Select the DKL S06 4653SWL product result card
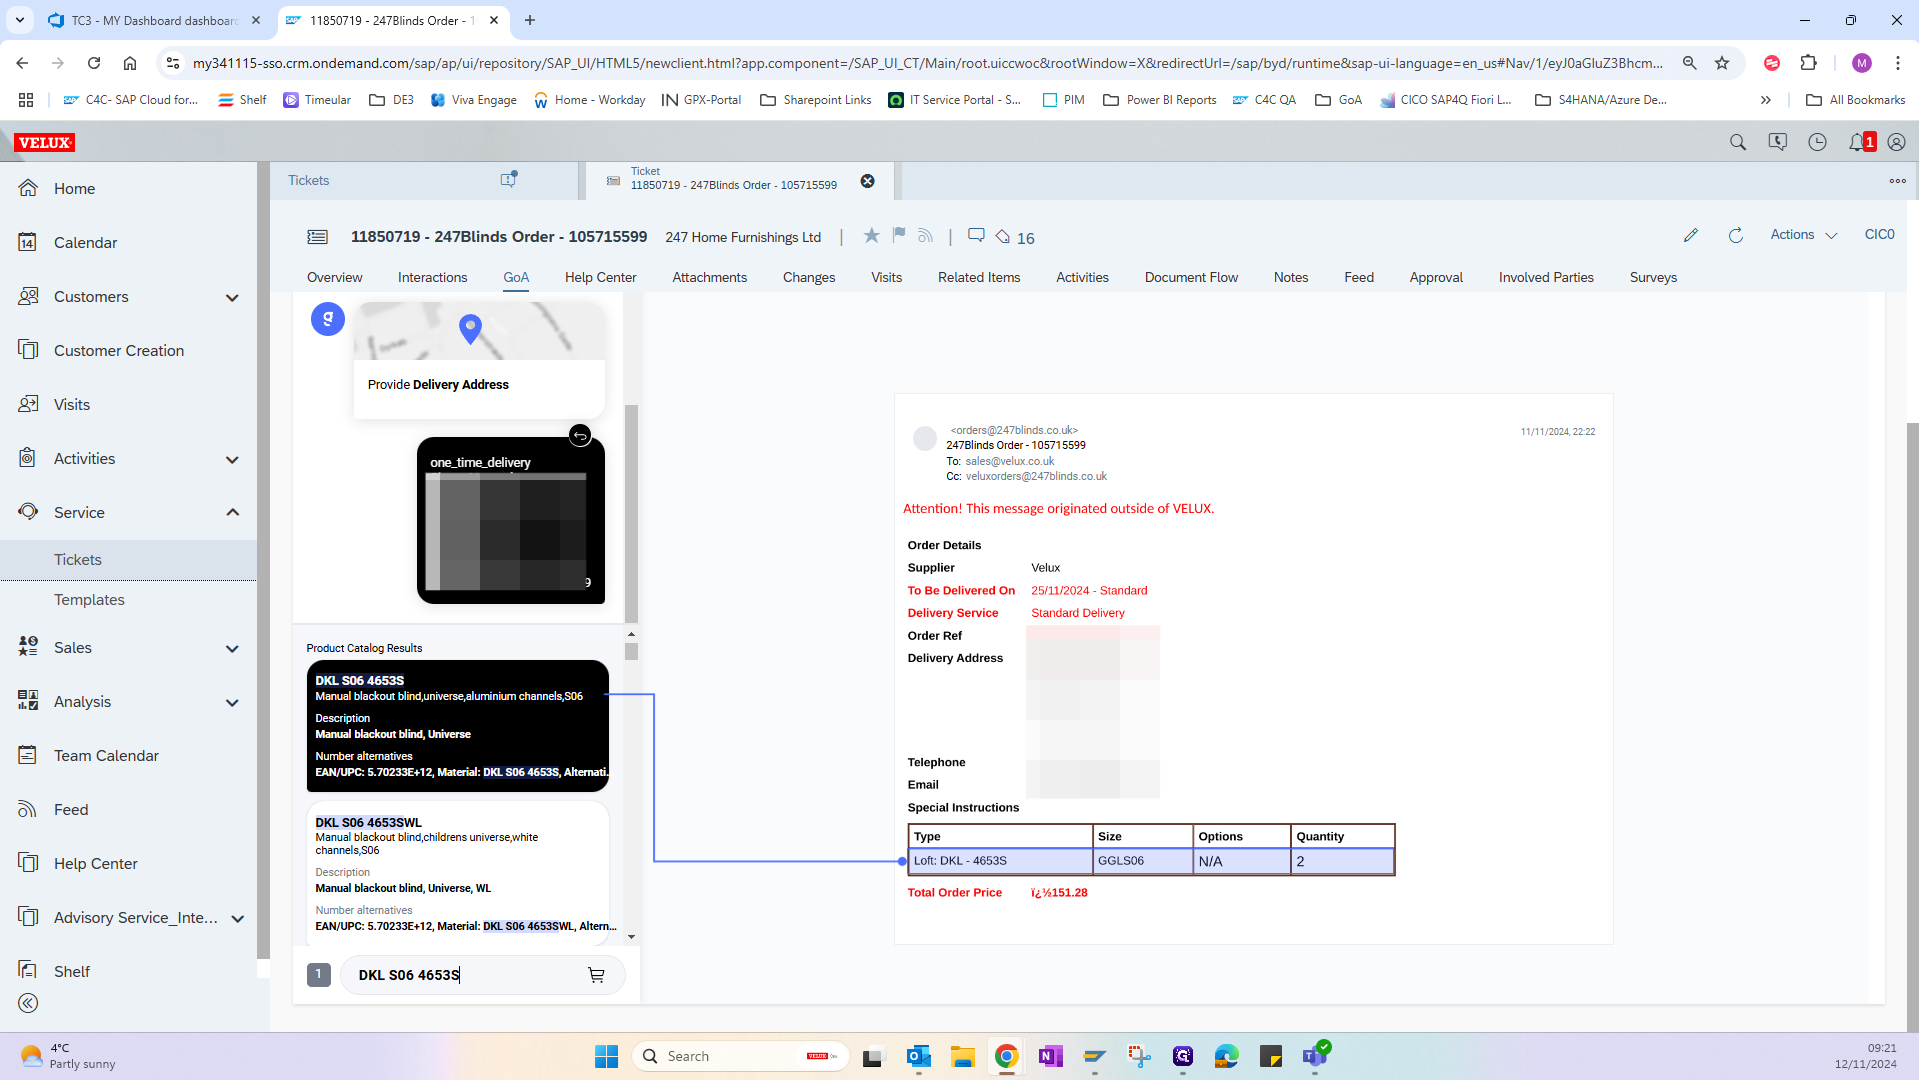The image size is (1919, 1080). point(458,872)
